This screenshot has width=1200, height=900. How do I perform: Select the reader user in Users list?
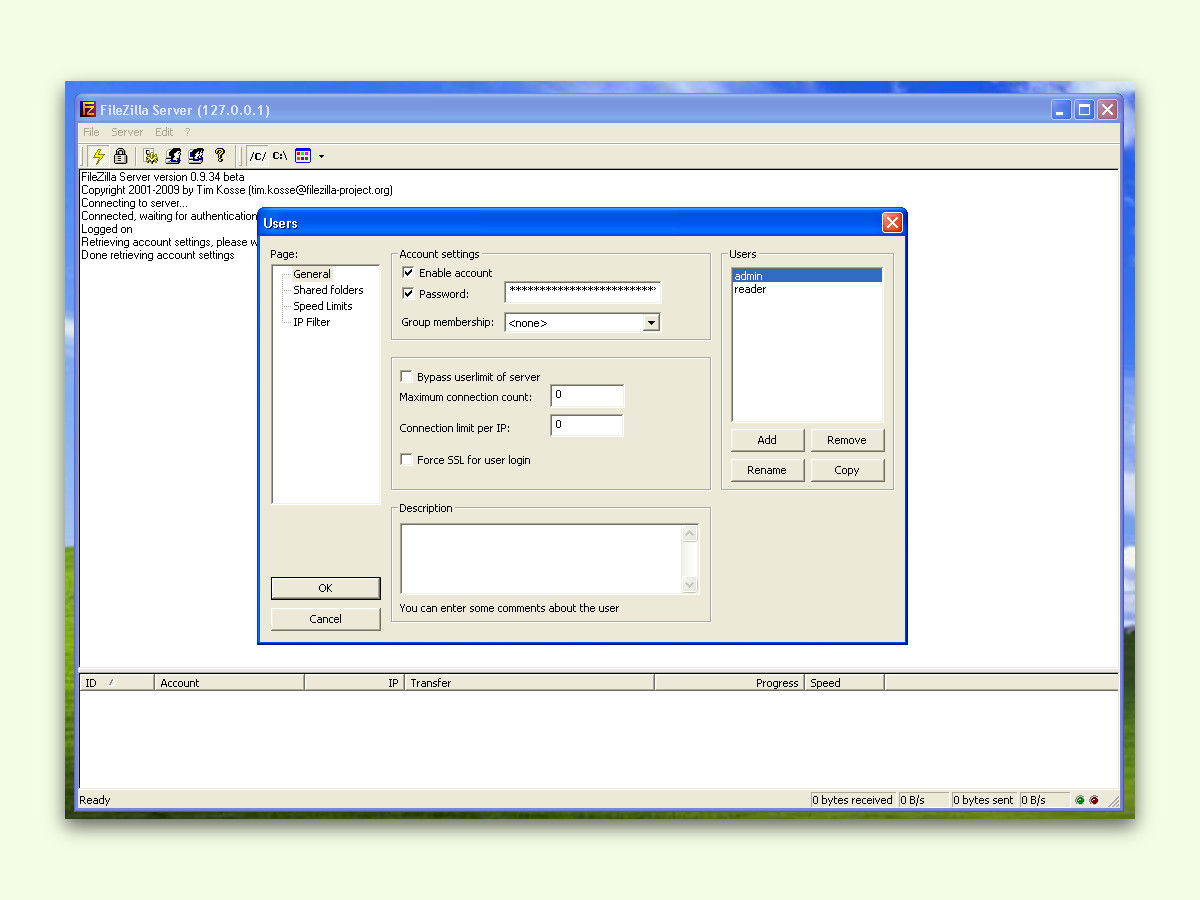click(x=807, y=289)
